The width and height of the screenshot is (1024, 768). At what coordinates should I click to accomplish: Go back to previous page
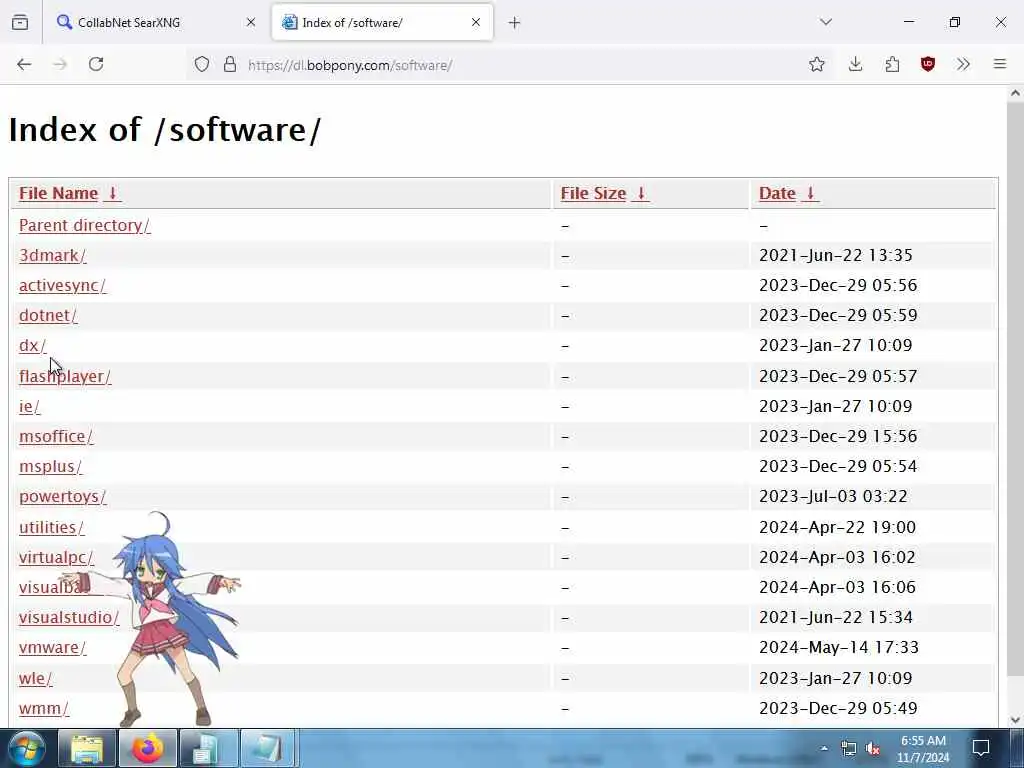tap(24, 64)
